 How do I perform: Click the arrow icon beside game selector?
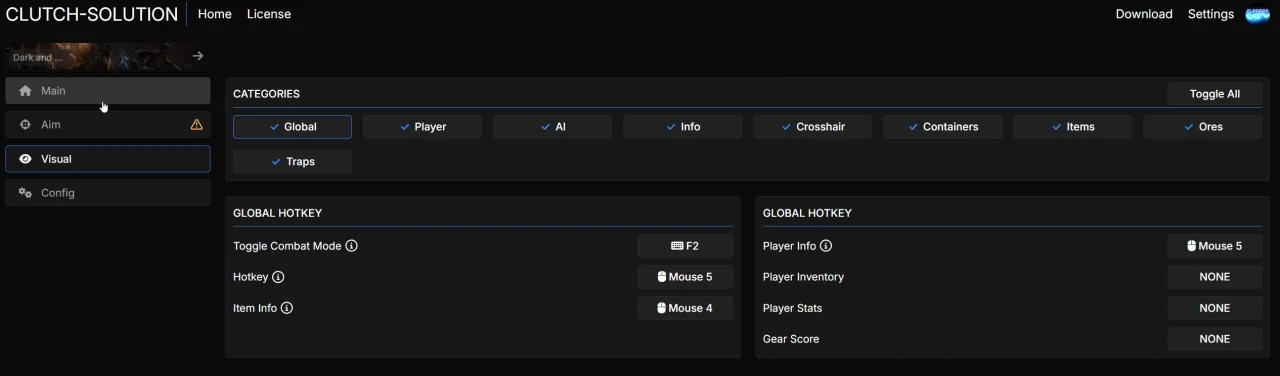coord(198,56)
